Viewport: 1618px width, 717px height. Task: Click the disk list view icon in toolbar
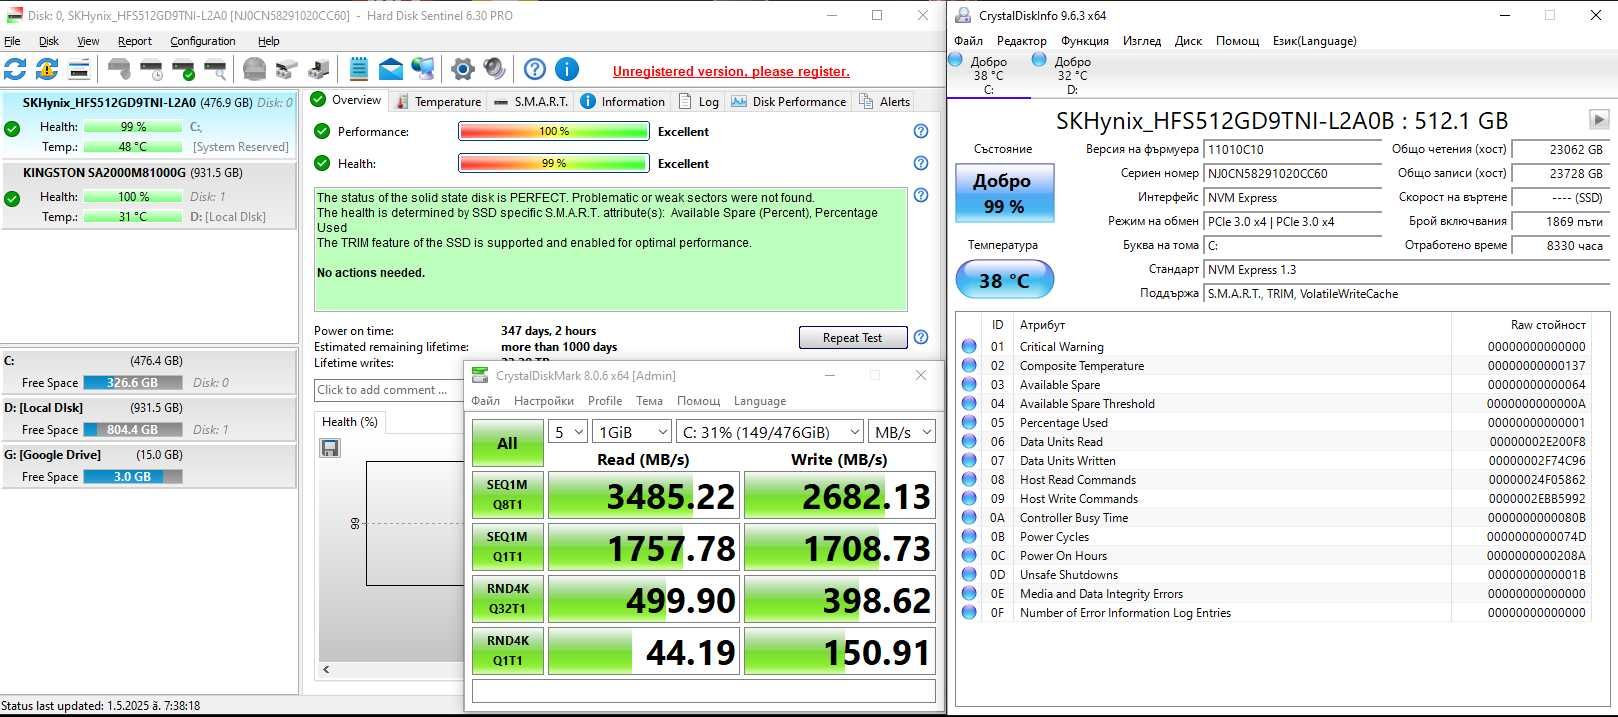[79, 69]
